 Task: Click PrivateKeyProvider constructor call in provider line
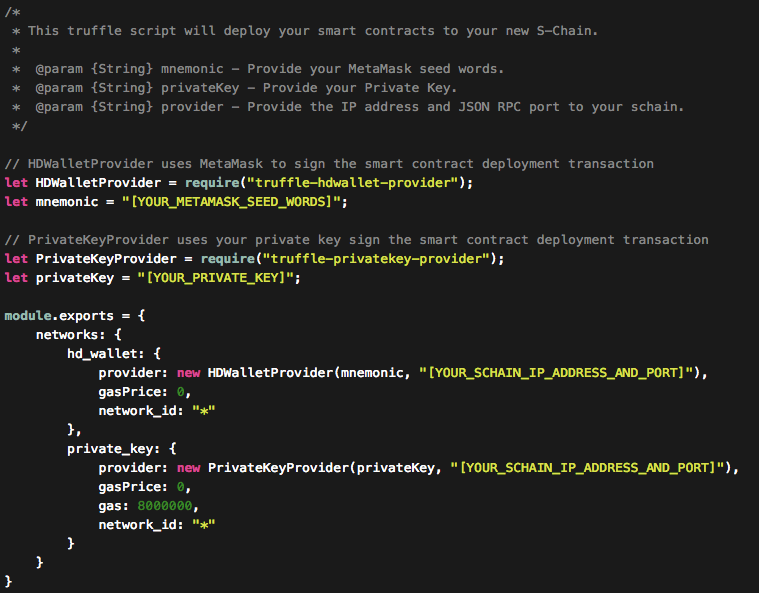(277, 468)
